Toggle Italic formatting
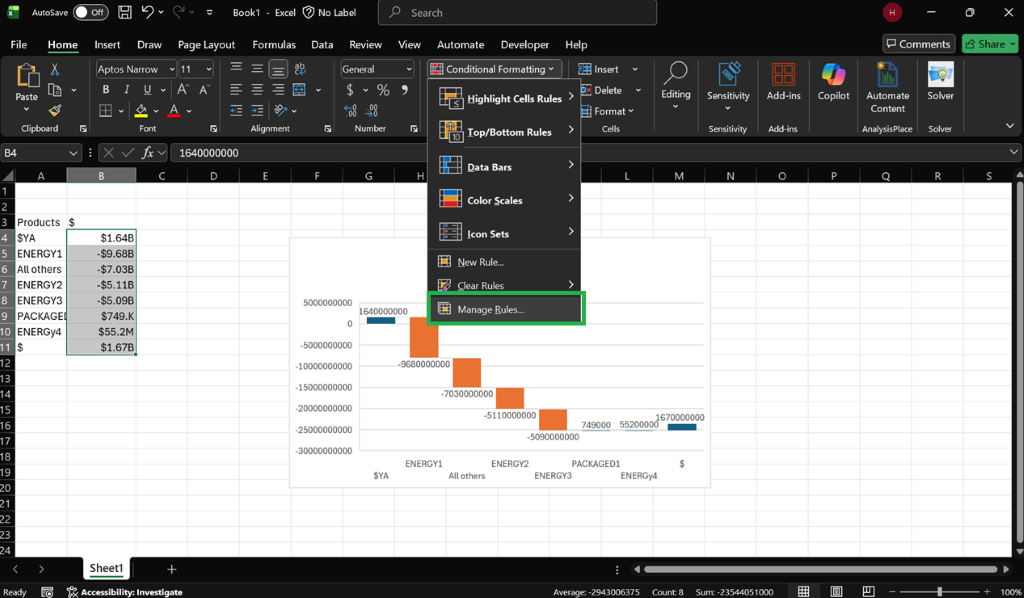The width and height of the screenshot is (1024, 598). (x=126, y=89)
